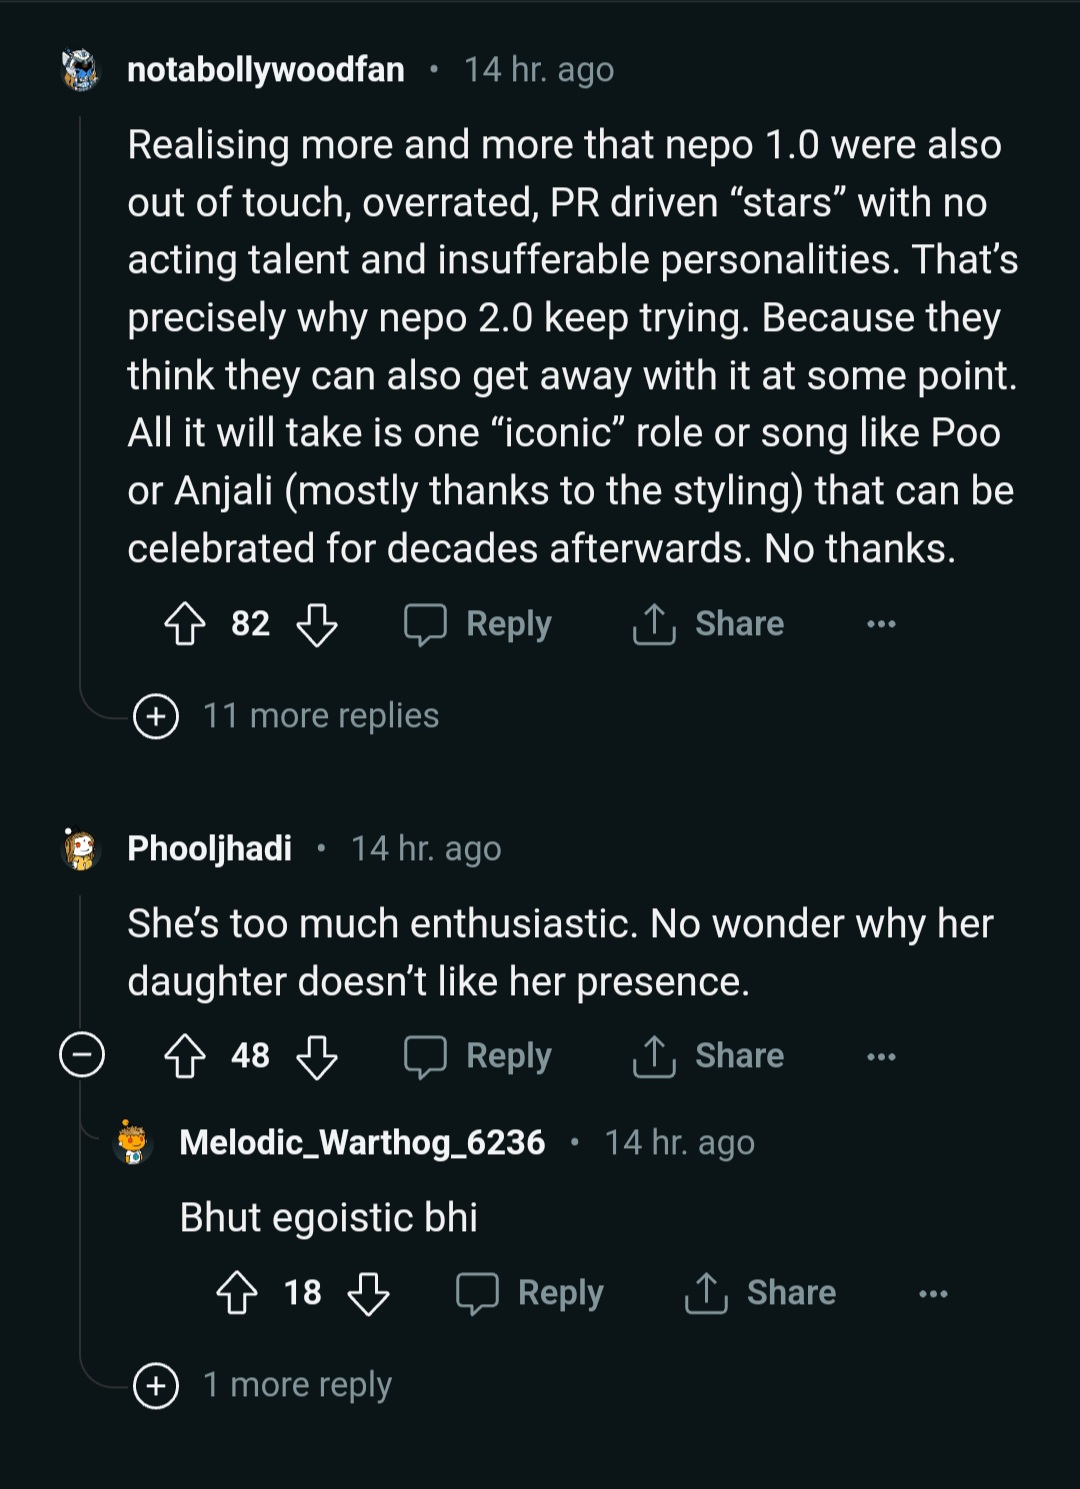Upvote Melodic_Warthog_6236's comment
Screen dimensions: 1080x1489
(x=237, y=1293)
